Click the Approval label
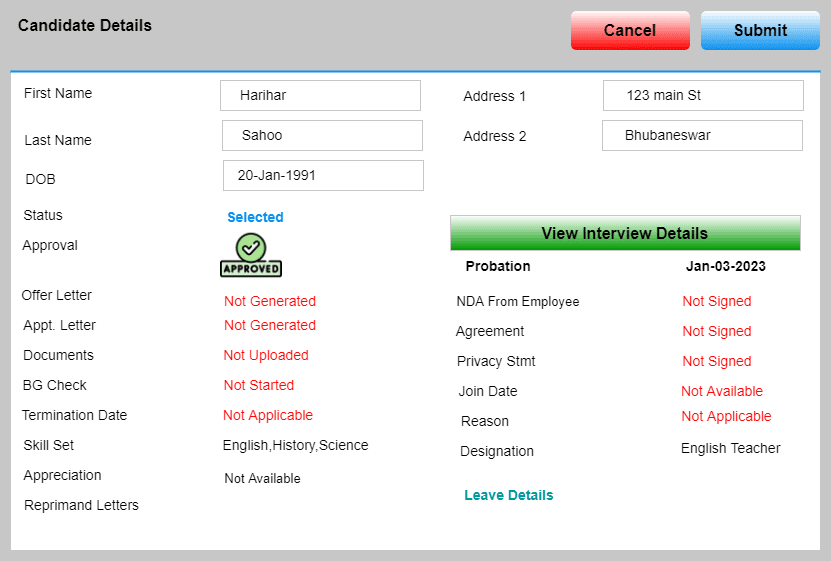The height and width of the screenshot is (561, 831). tap(50, 245)
